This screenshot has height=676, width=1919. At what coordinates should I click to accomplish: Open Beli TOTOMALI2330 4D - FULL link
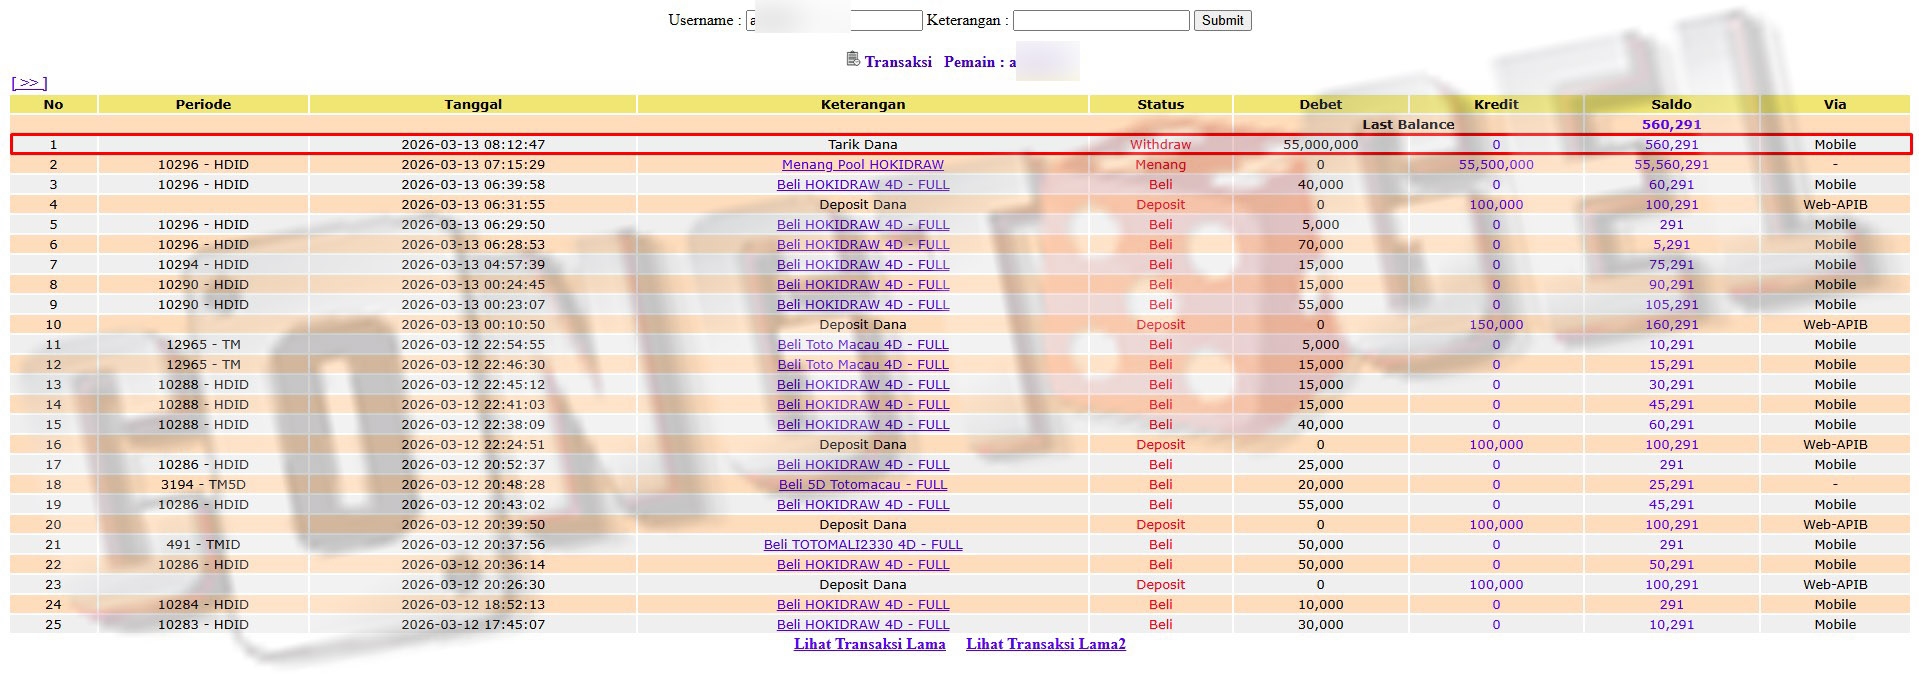[x=862, y=545]
